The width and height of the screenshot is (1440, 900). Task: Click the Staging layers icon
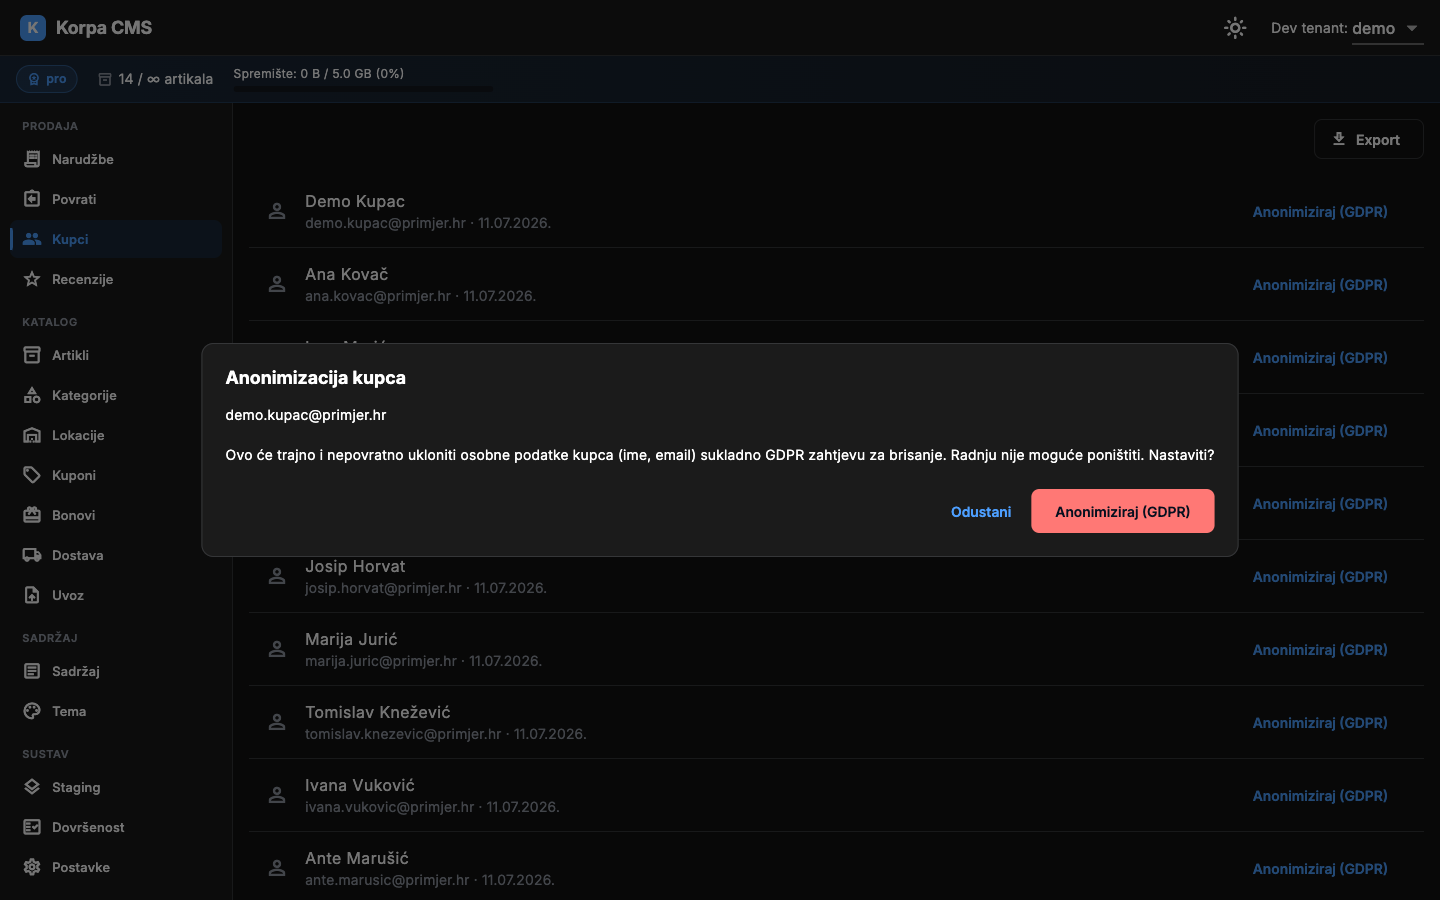[32, 787]
